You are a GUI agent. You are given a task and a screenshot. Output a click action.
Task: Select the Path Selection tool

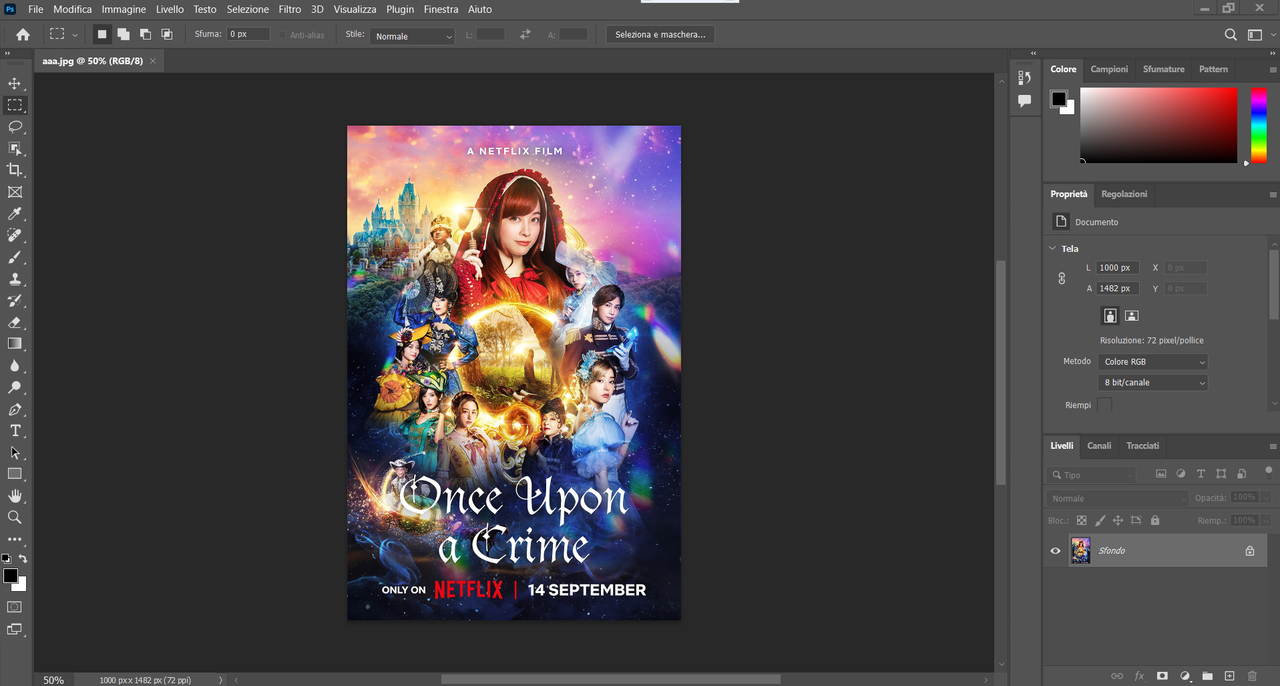(x=15, y=453)
